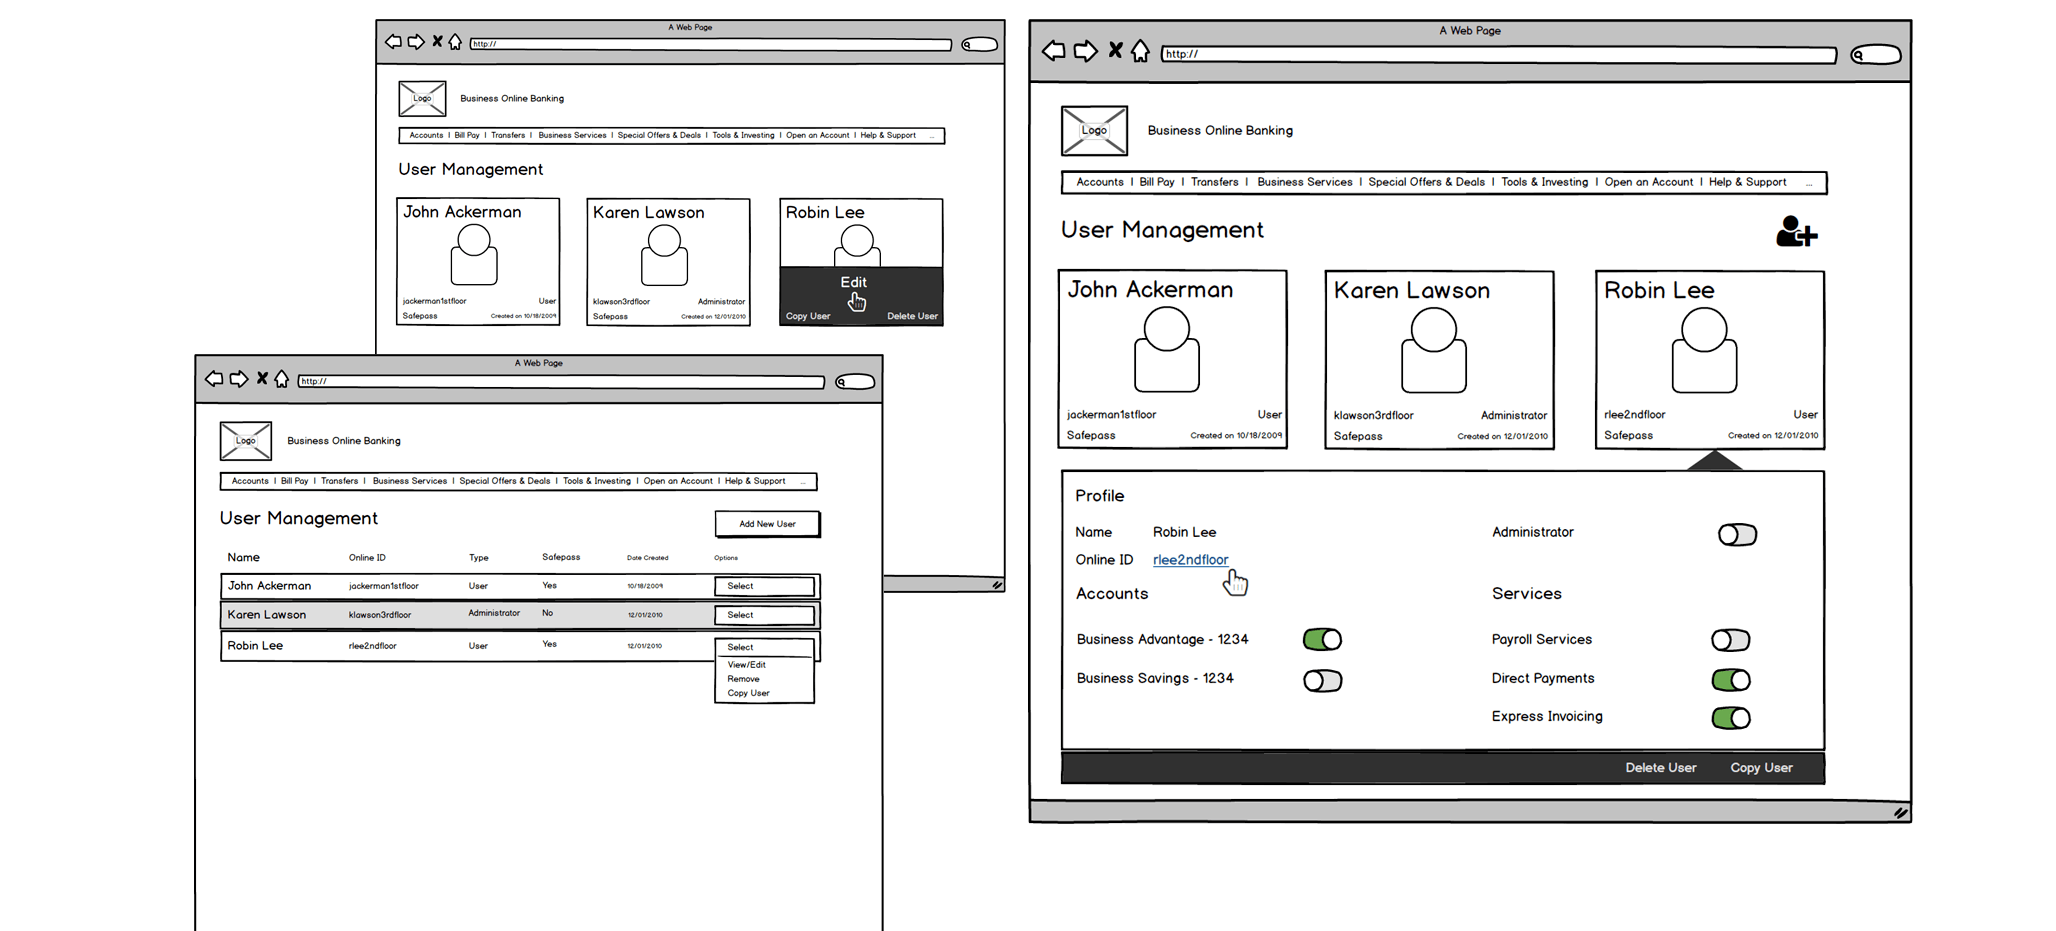Open Select dropdown in John Ackerman row
The width and height of the screenshot is (2056, 931).
[765, 586]
